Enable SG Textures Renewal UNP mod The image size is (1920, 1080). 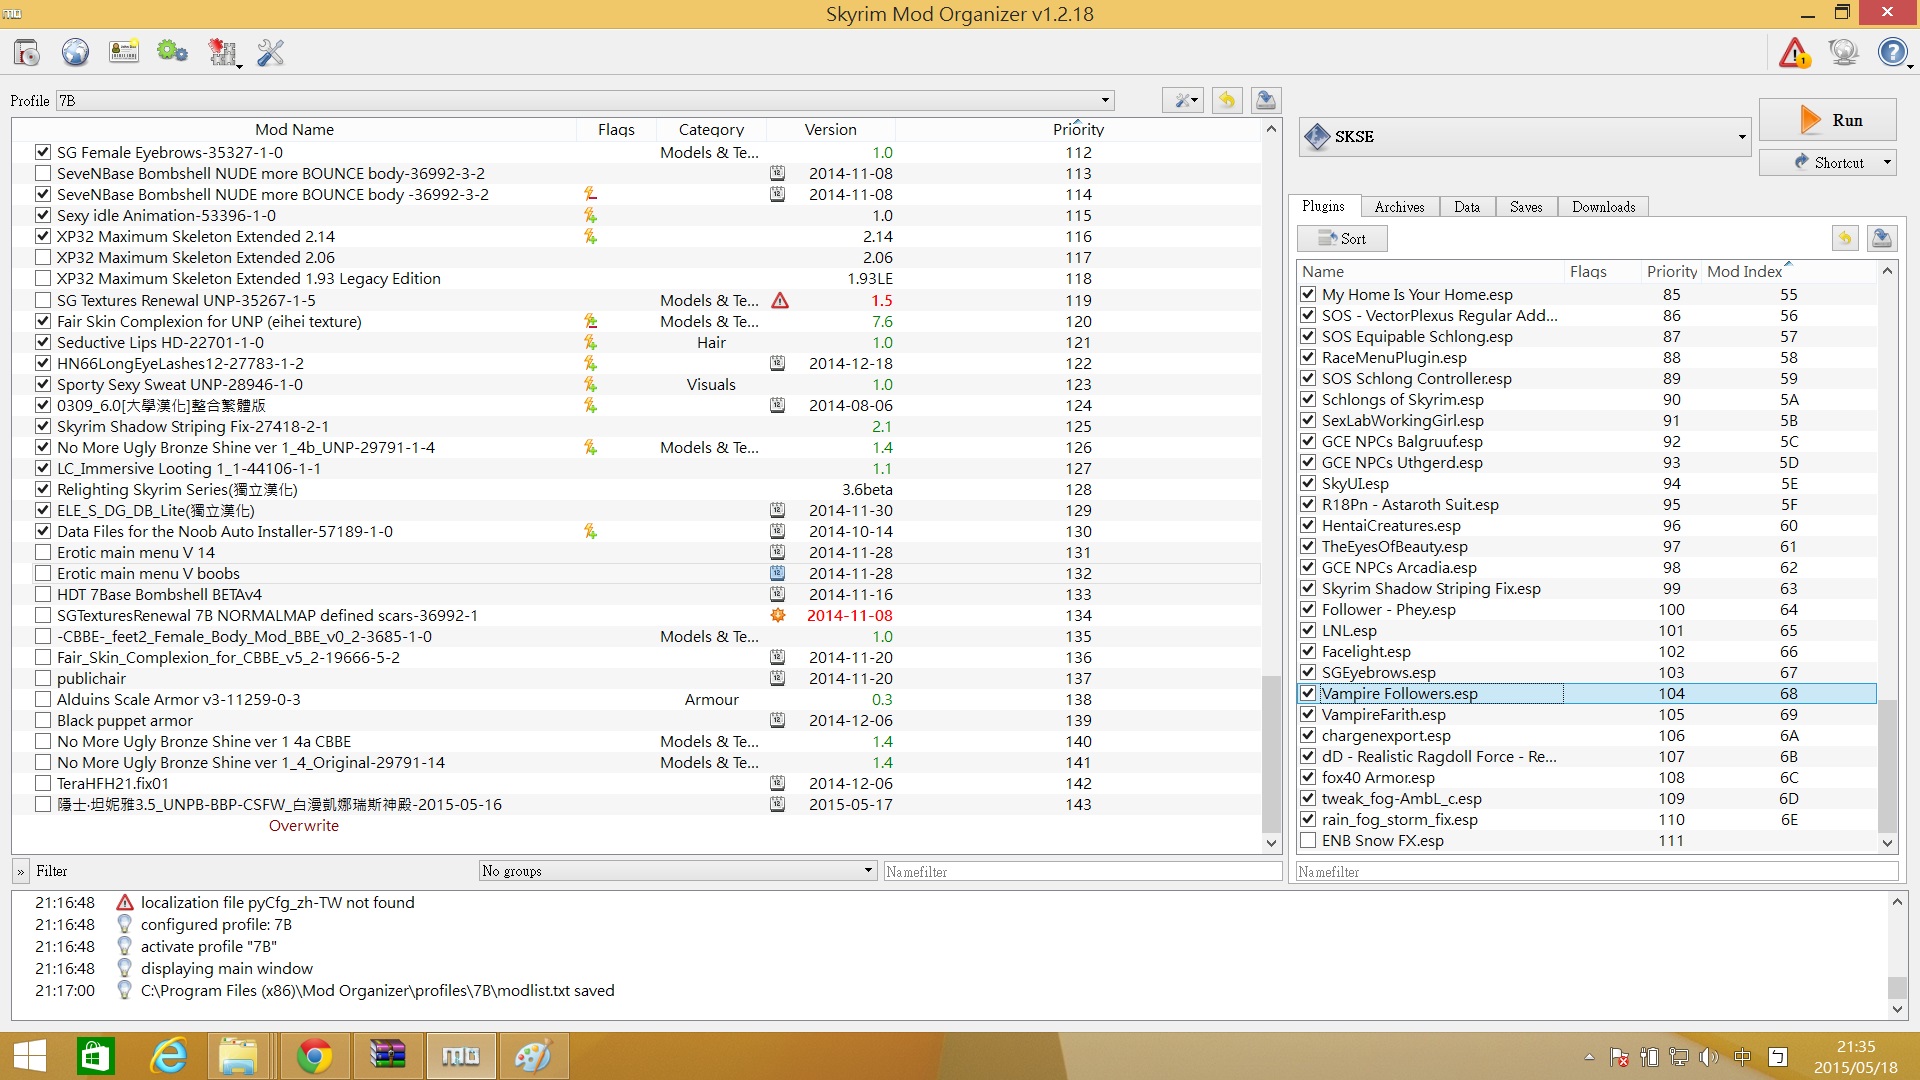pyautogui.click(x=42, y=300)
